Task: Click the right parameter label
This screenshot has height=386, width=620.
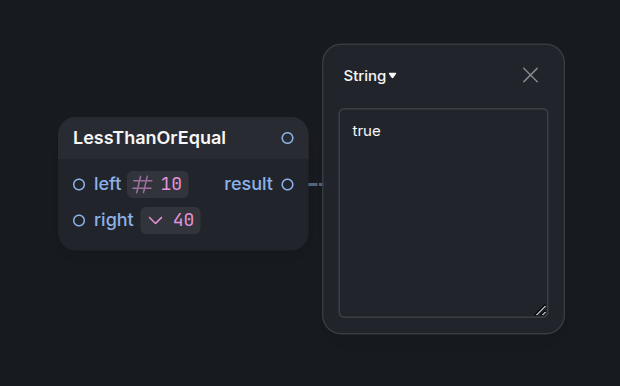Action: pos(113,220)
